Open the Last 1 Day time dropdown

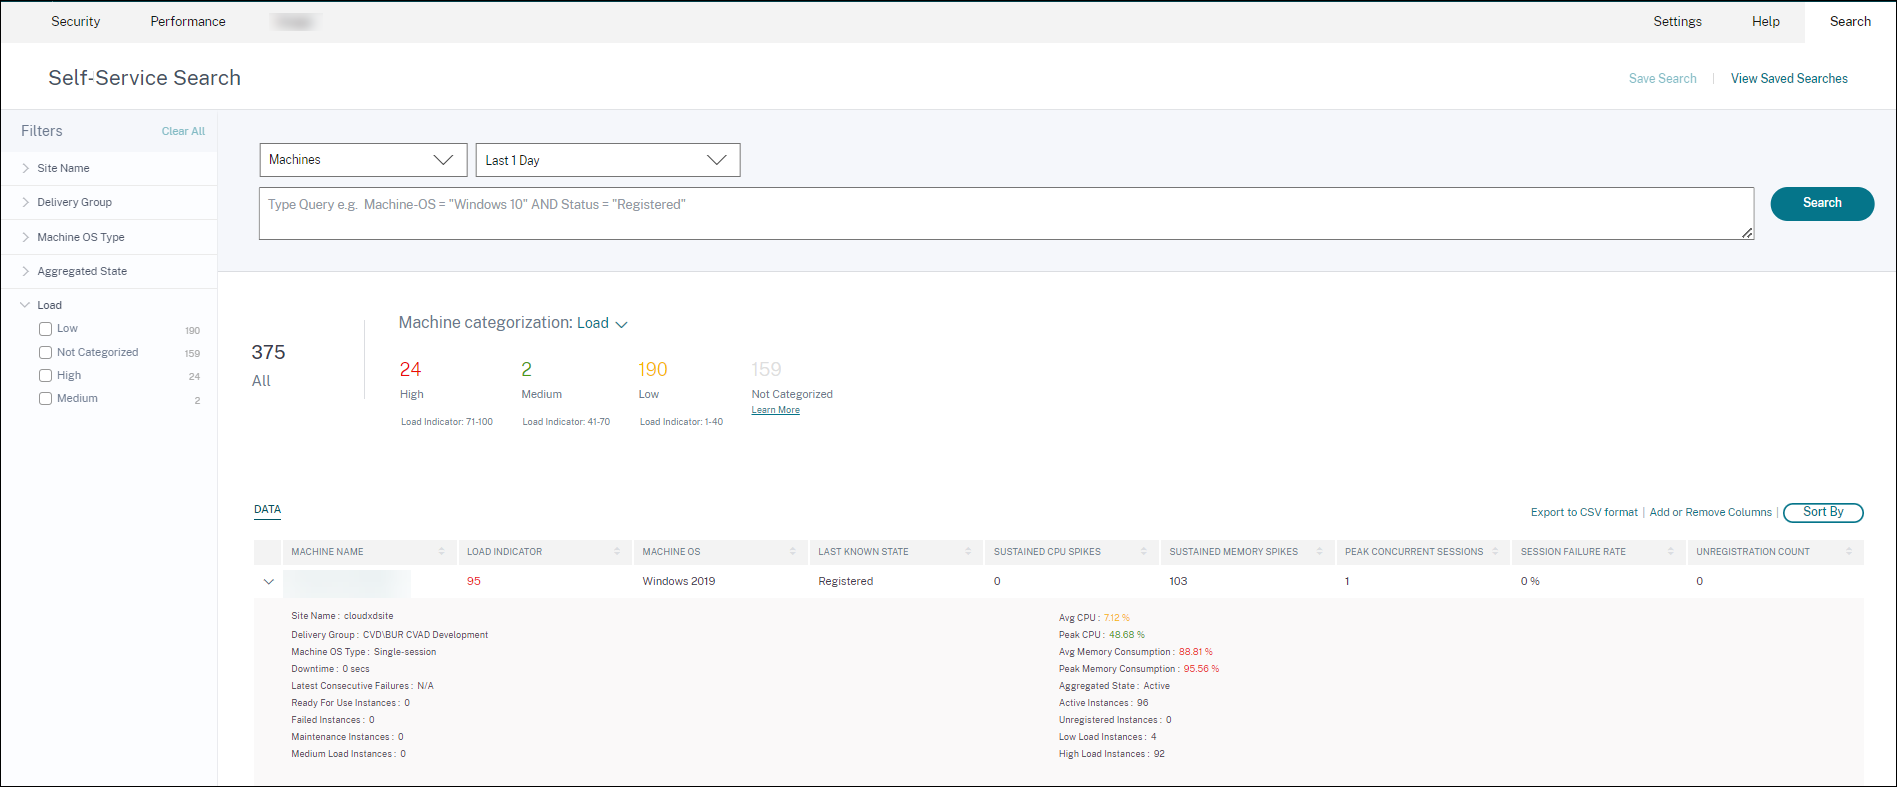coord(607,160)
